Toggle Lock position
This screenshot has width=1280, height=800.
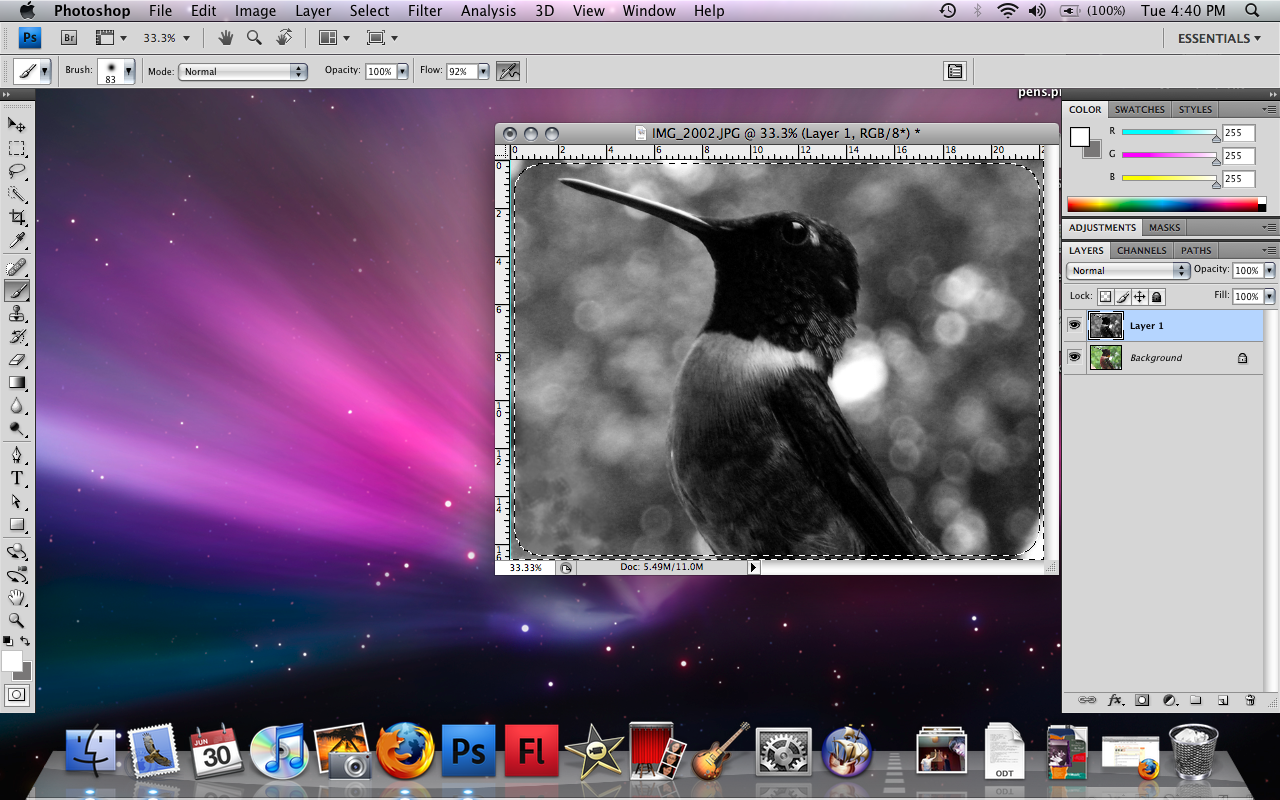pyautogui.click(x=1139, y=297)
